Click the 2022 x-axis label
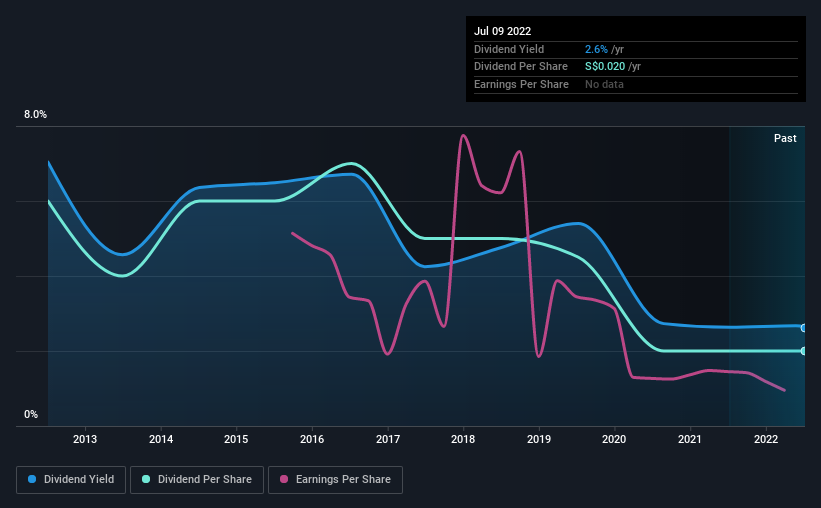The image size is (821, 508). tap(766, 439)
